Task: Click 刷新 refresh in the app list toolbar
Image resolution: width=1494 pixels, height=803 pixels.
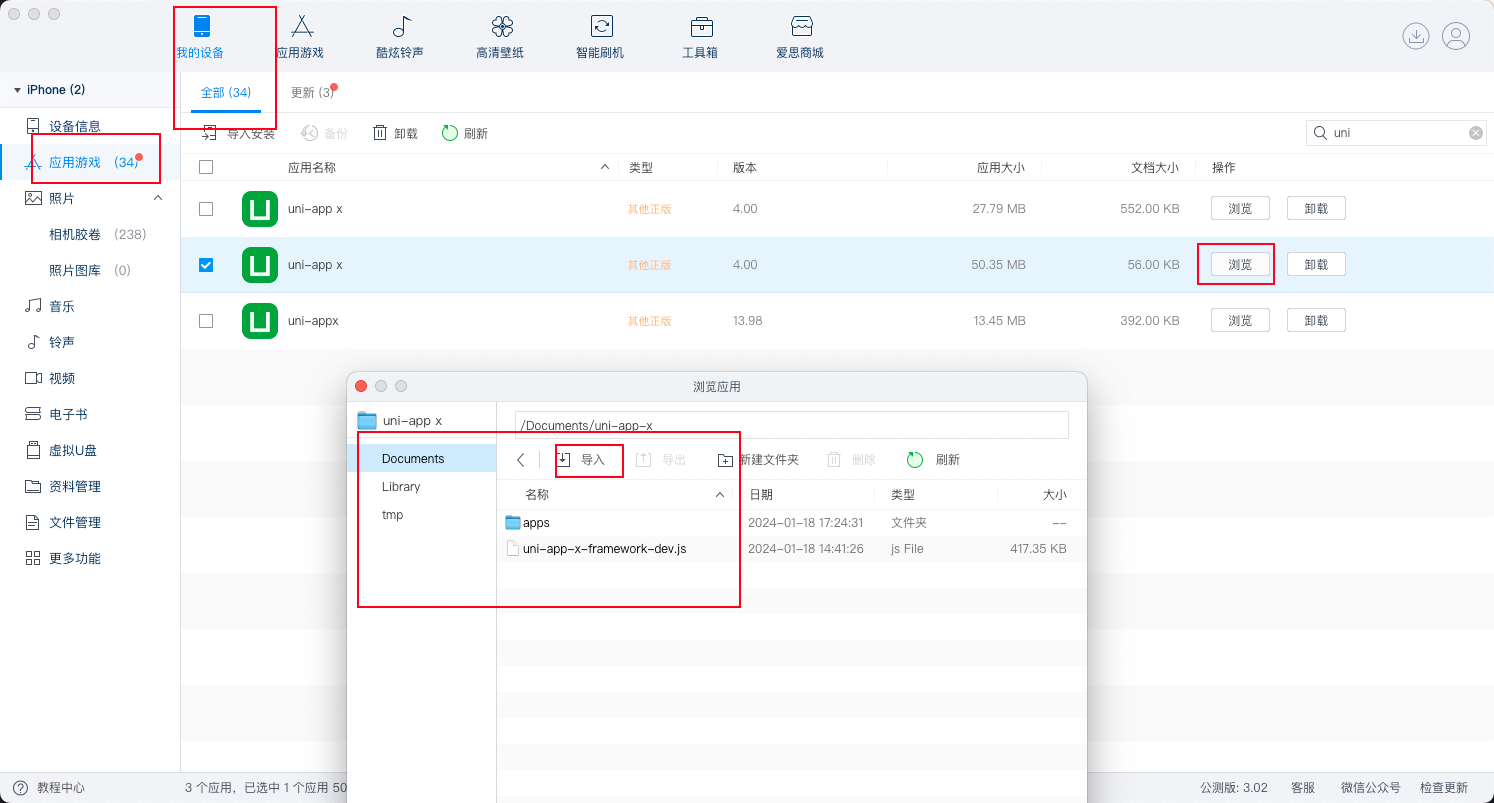Action: pyautogui.click(x=465, y=133)
